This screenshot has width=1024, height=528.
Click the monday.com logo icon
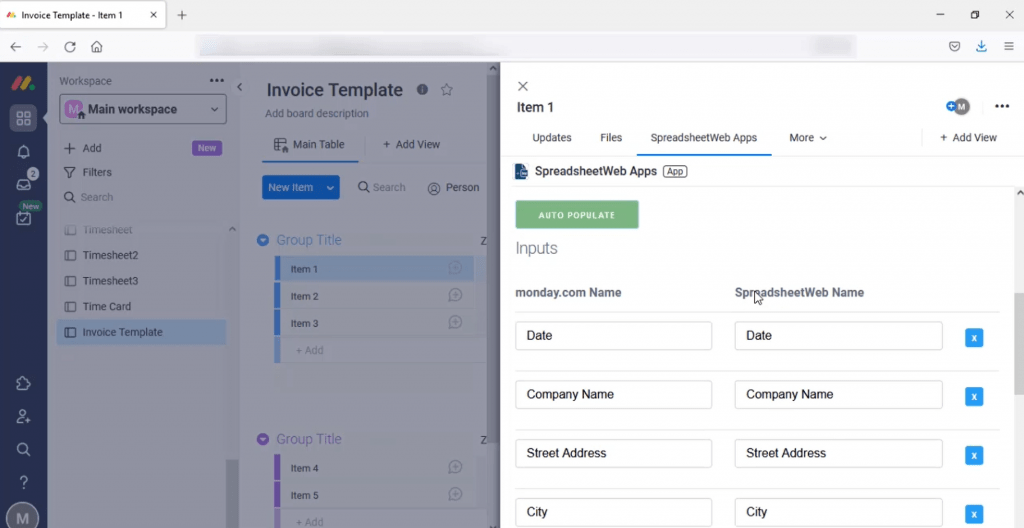click(x=23, y=83)
